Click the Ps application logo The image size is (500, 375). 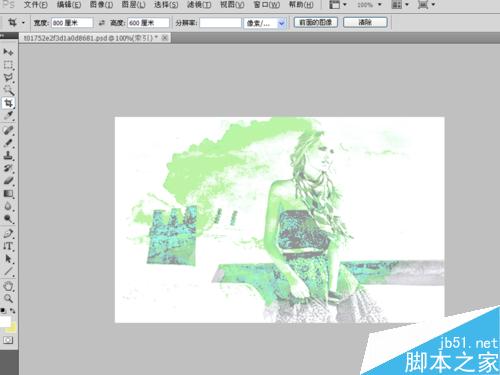(x=9, y=5)
